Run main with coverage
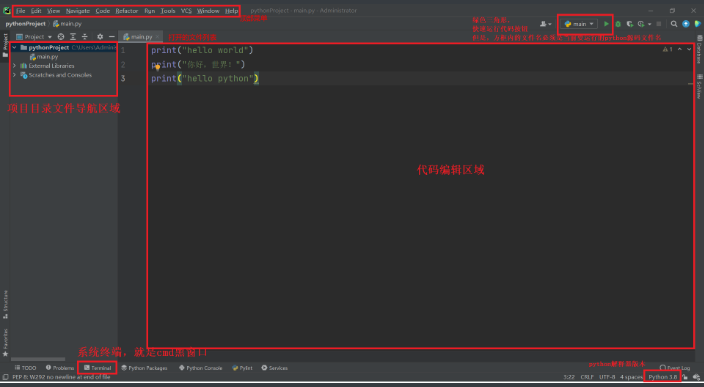The height and width of the screenshot is (387, 704). tap(630, 24)
